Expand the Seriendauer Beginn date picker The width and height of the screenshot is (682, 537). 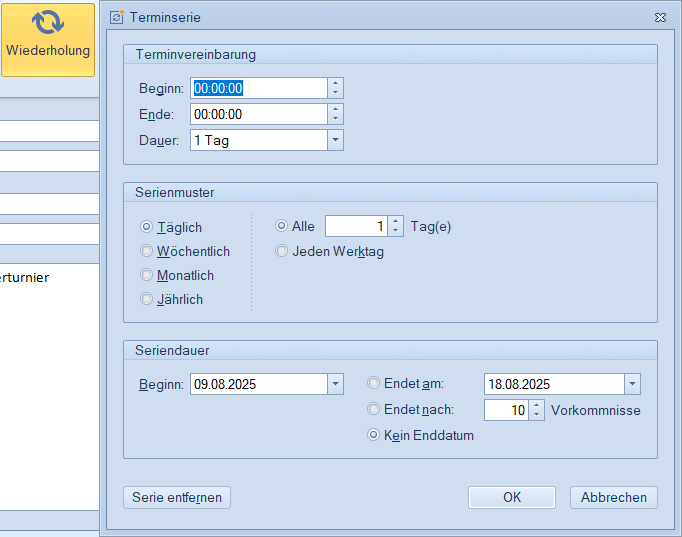(335, 384)
